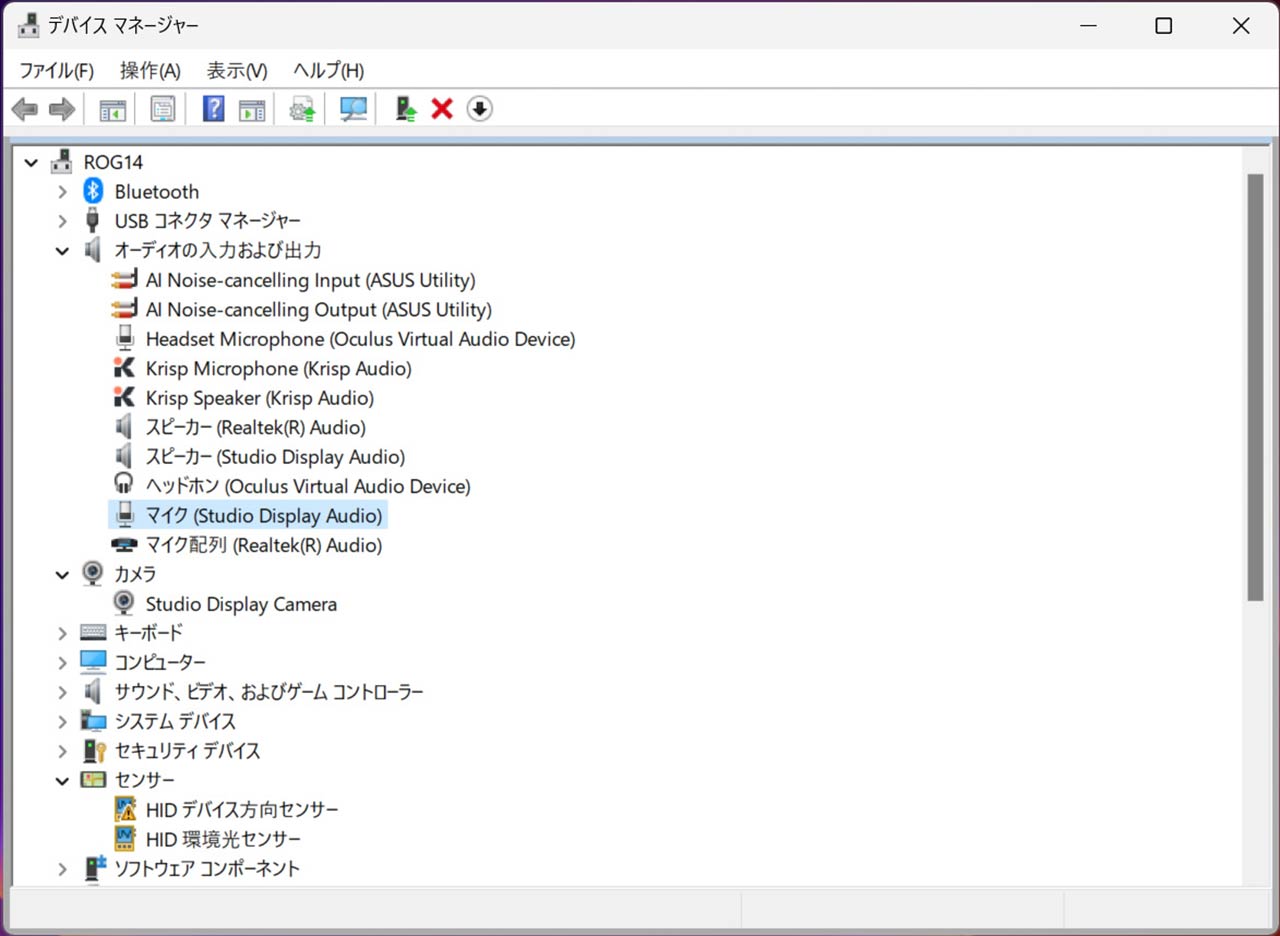Select マイク (Studio Display Audio) device
Image resolution: width=1280 pixels, height=936 pixels.
pos(264,516)
